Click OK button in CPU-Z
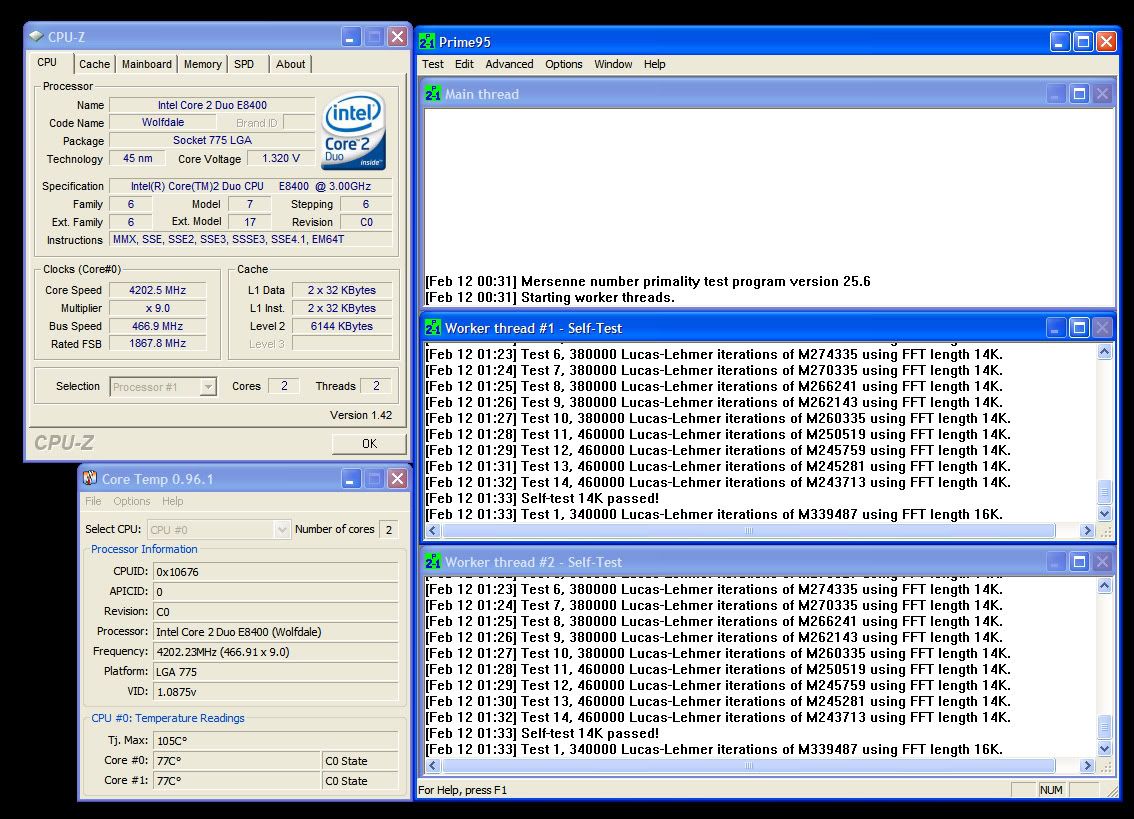The width and height of the screenshot is (1134, 819). [369, 444]
